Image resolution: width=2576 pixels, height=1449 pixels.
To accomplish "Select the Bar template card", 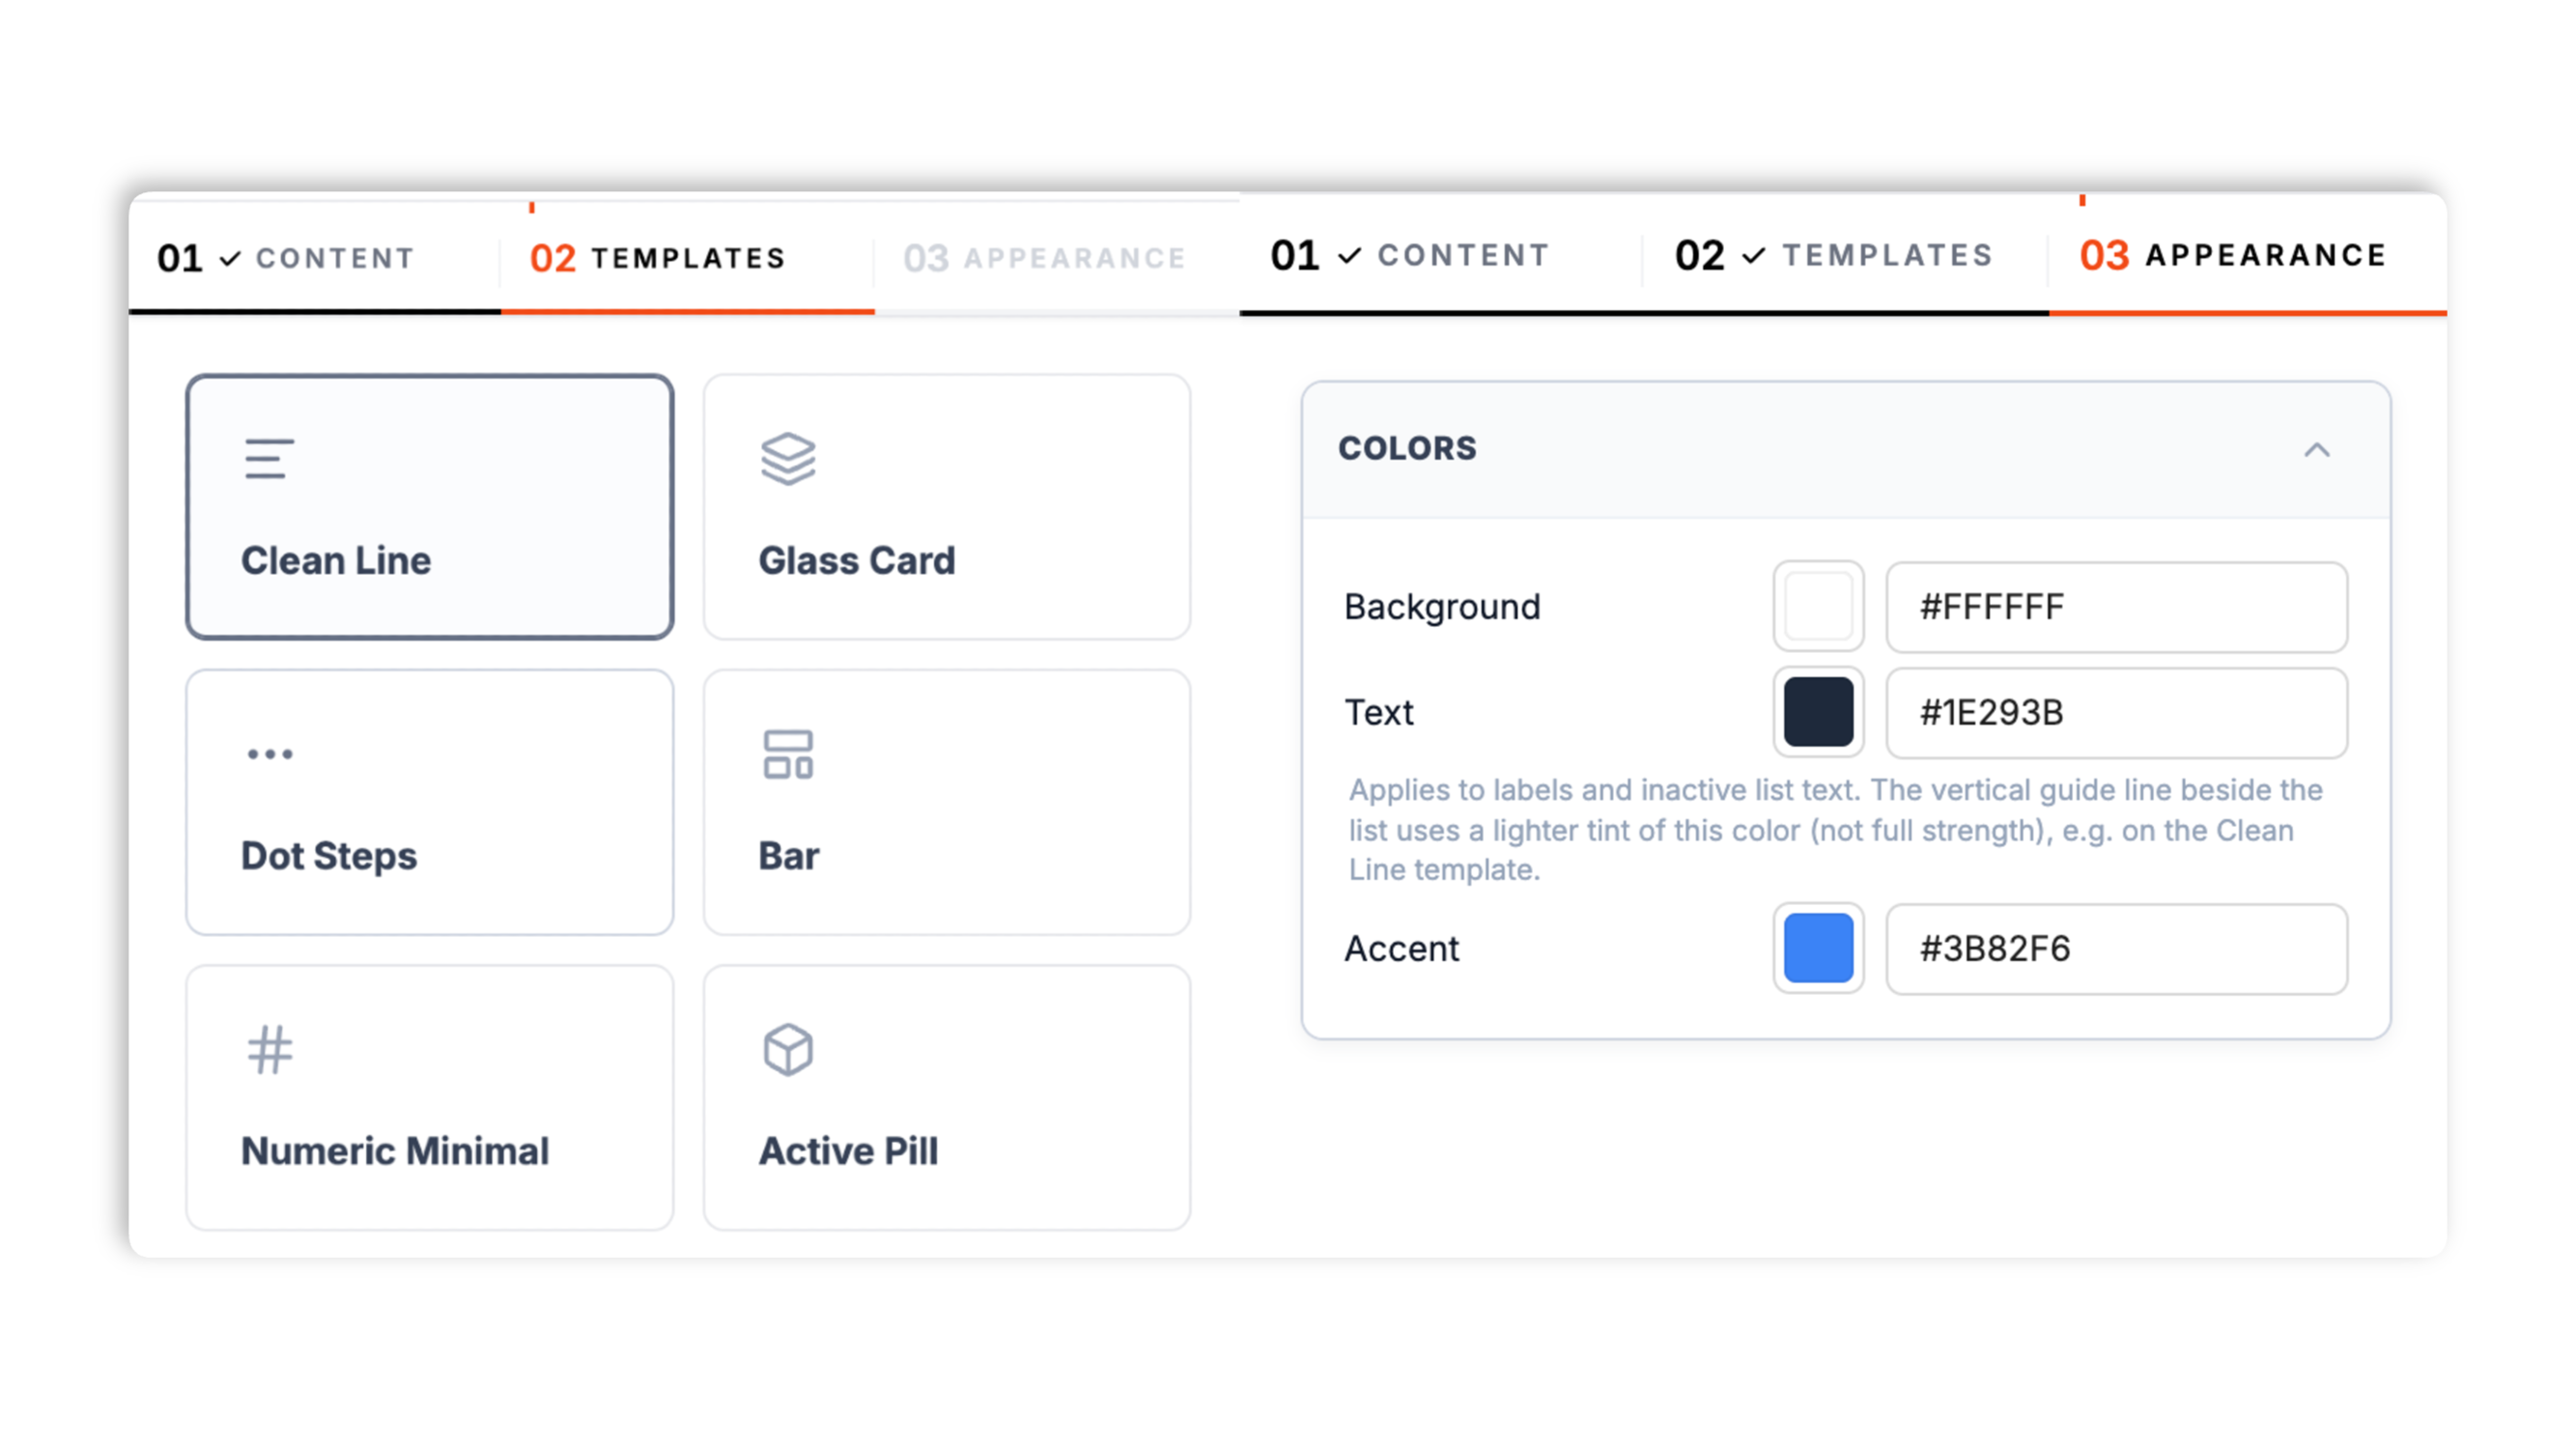I will (946, 802).
